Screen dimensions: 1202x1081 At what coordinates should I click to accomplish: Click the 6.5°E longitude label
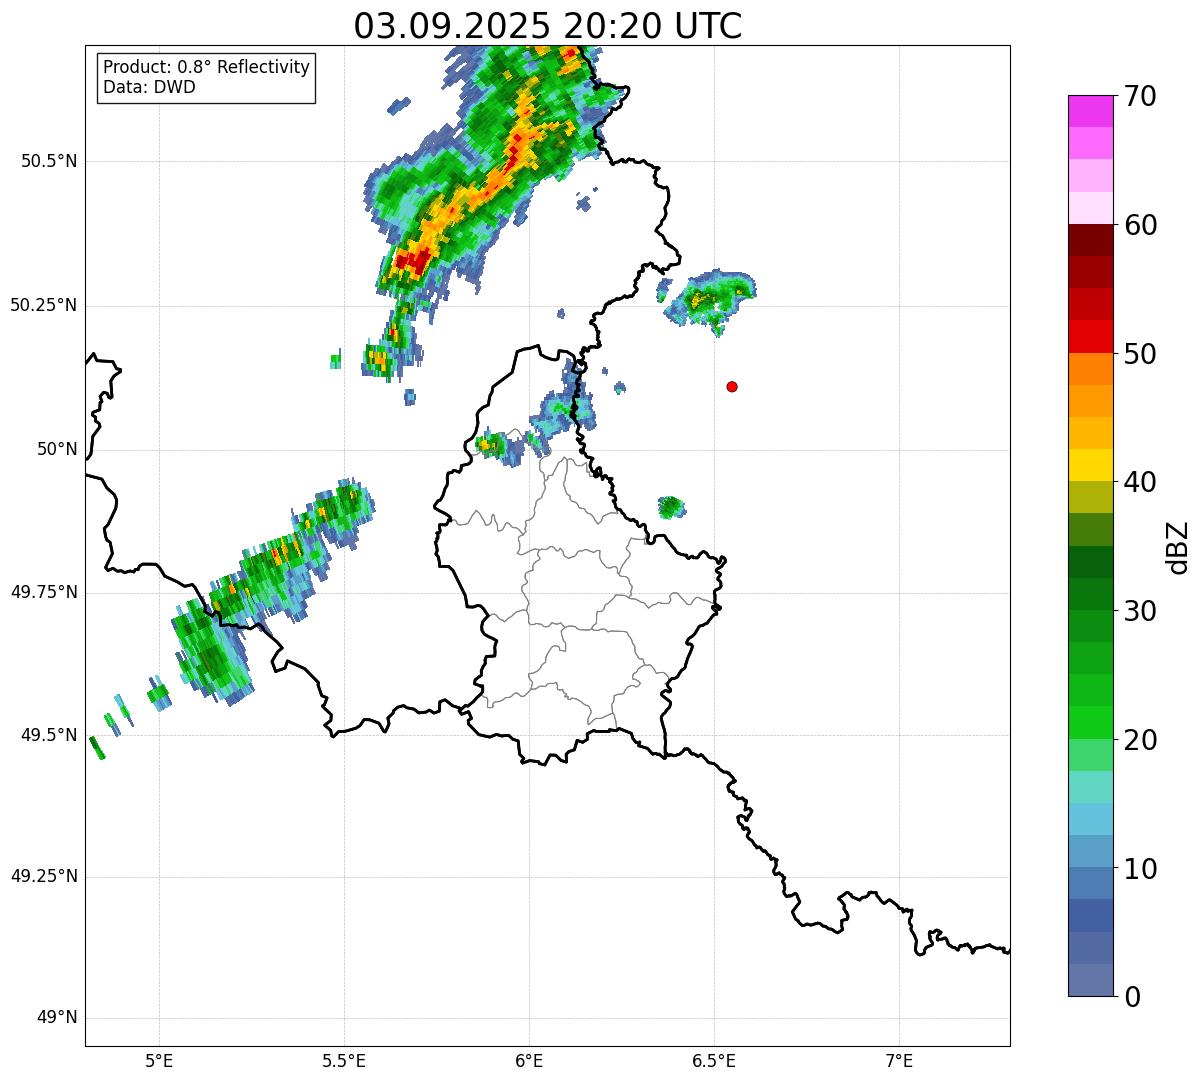click(715, 1060)
